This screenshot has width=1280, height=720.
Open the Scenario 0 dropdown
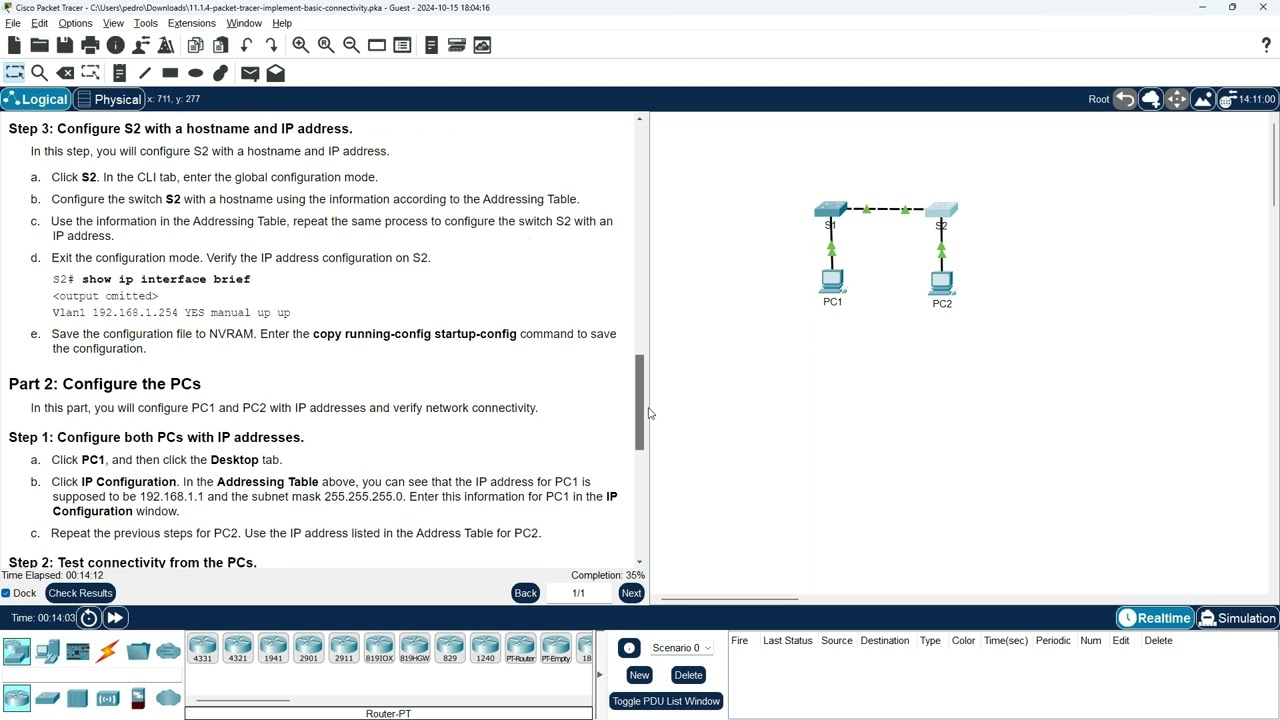(x=681, y=648)
